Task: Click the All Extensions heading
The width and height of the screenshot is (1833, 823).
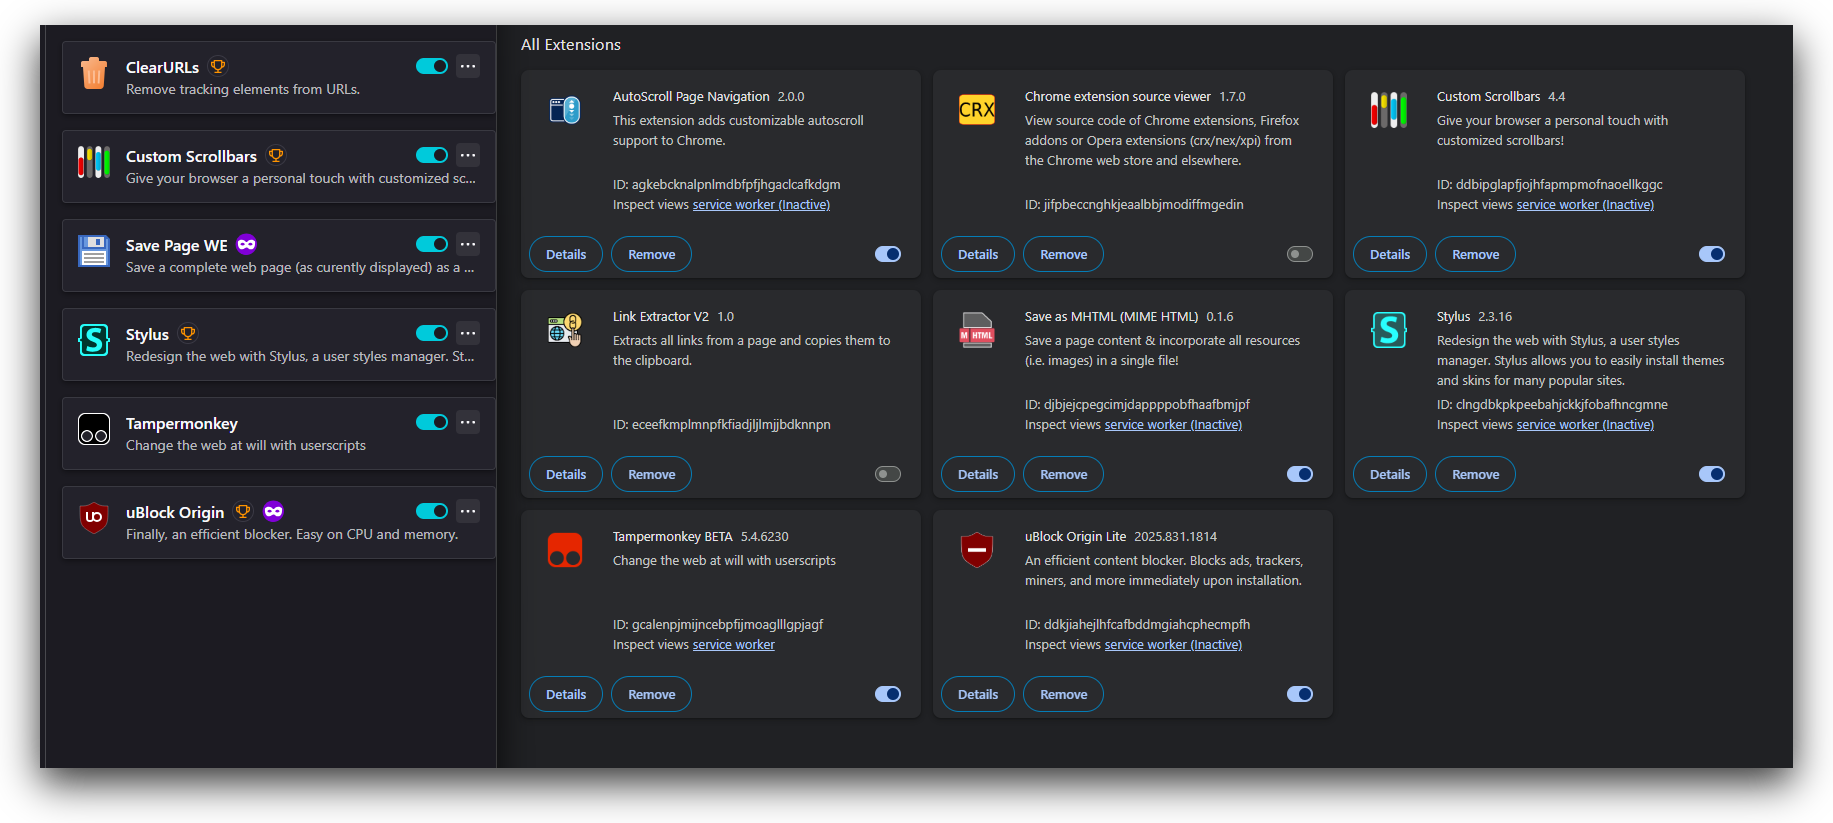Action: click(571, 45)
